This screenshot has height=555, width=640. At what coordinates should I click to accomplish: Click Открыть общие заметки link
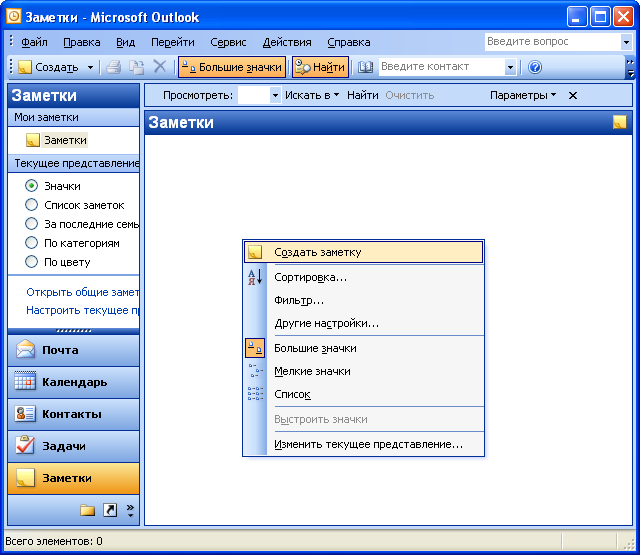[82, 292]
